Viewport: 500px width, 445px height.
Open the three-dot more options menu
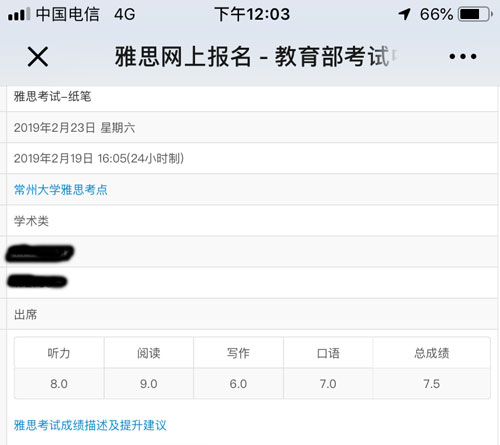coord(463,56)
